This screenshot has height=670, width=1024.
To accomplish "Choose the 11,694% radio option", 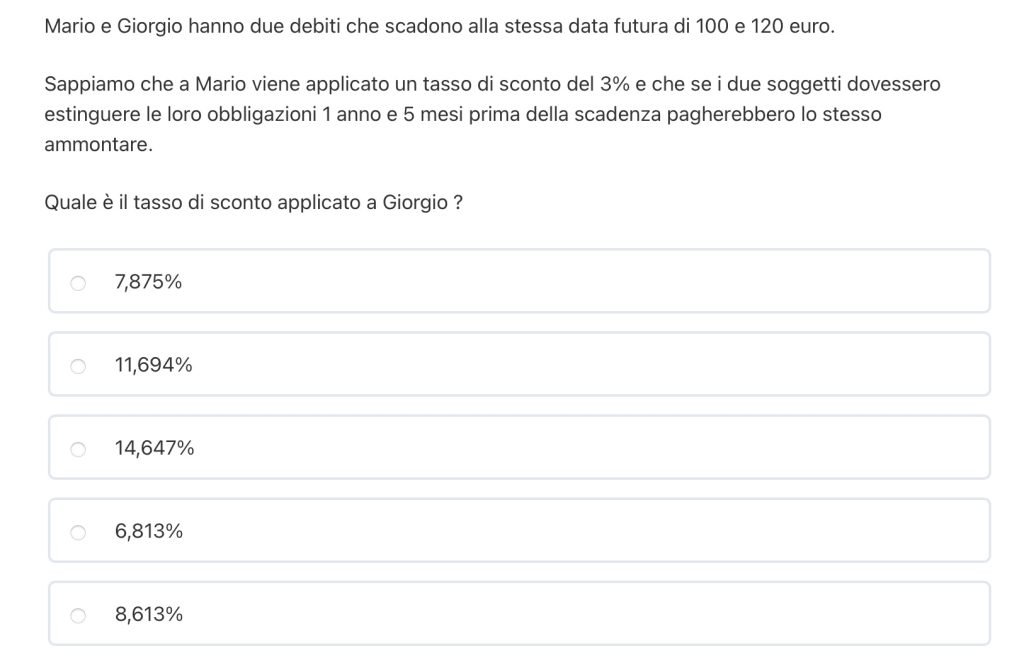I will (x=78, y=366).
